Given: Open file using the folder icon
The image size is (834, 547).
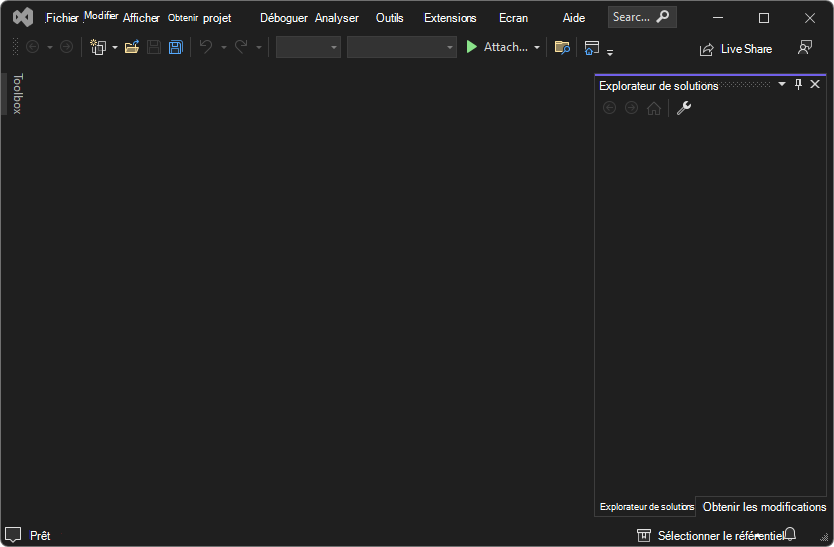Looking at the screenshot, I should [132, 47].
